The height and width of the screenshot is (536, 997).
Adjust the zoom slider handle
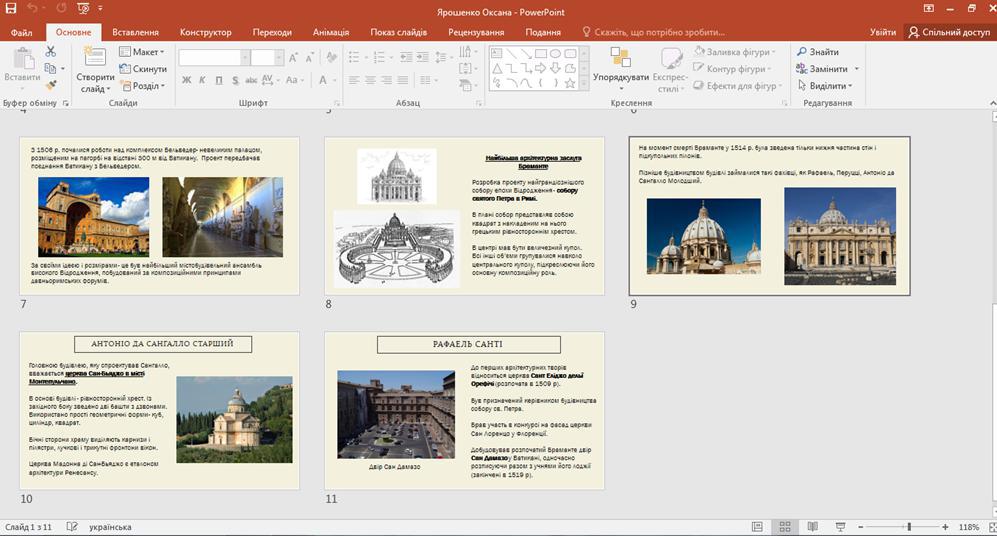(909, 526)
